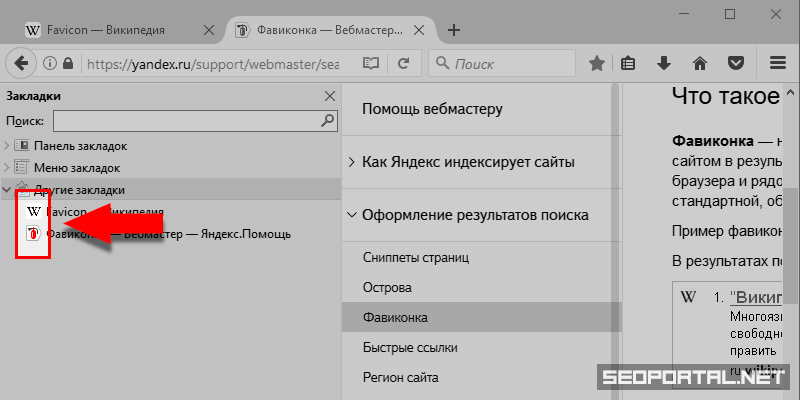The height and width of the screenshot is (400, 800).
Task: Switch to the Favicon — Википедия tab
Action: point(110,30)
